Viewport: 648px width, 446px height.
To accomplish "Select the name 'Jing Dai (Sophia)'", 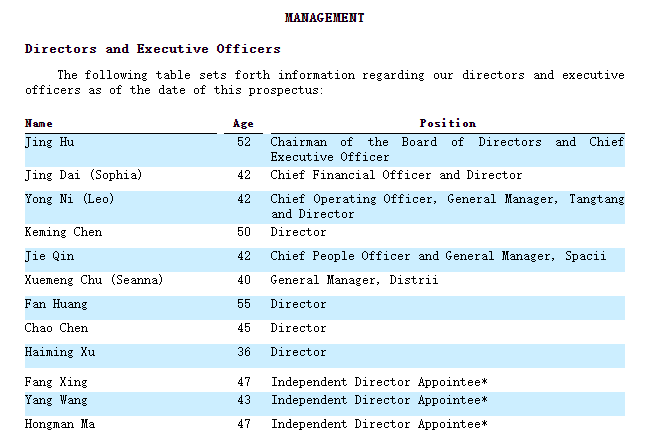I will pyautogui.click(x=83, y=175).
